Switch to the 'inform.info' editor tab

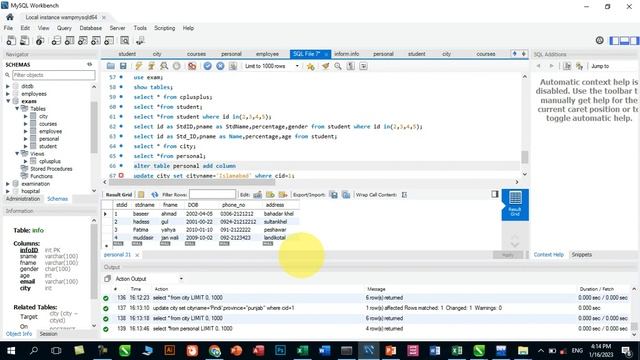[x=347, y=54]
